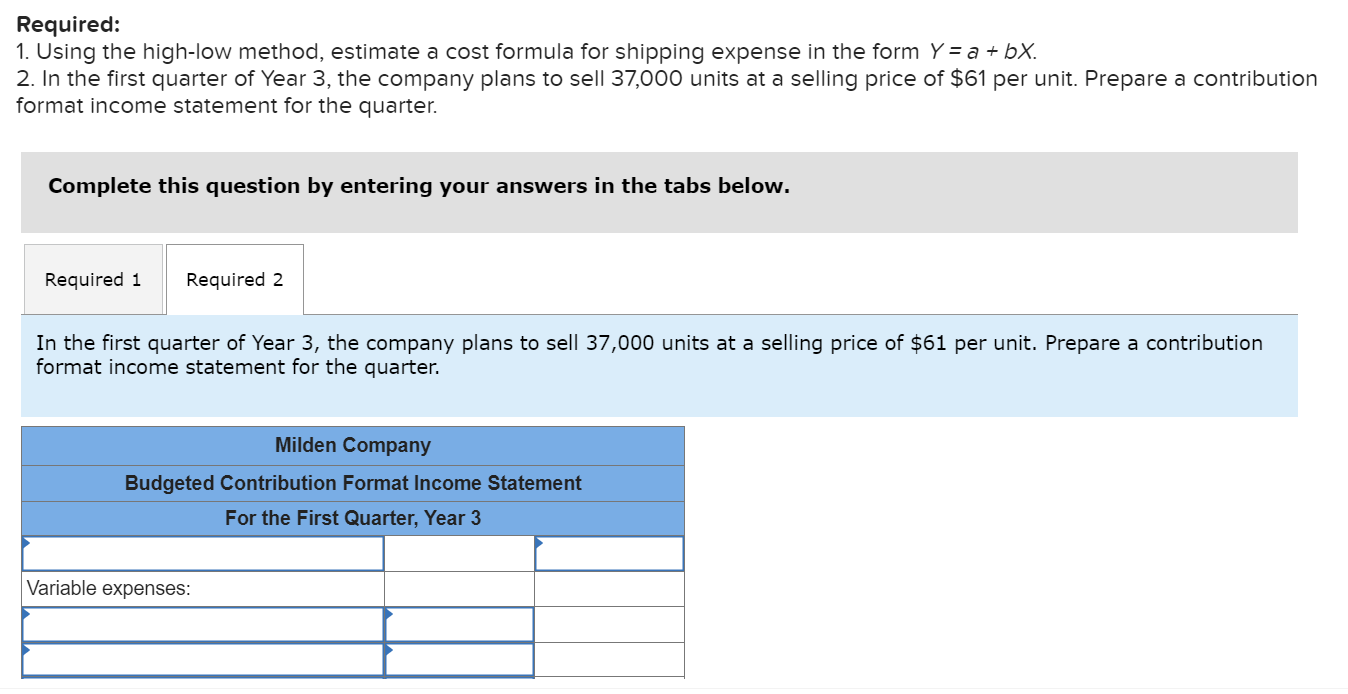Click the Milden Company header cell
1348x694 pixels.
pos(351,445)
